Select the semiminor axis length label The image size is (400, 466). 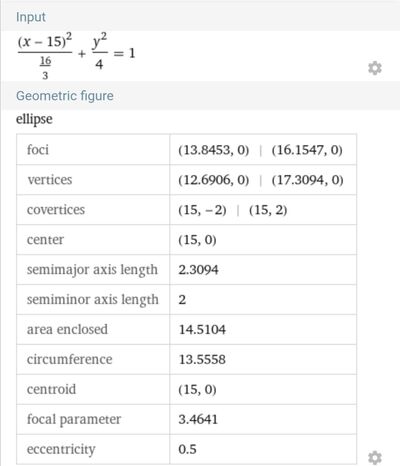click(x=92, y=300)
